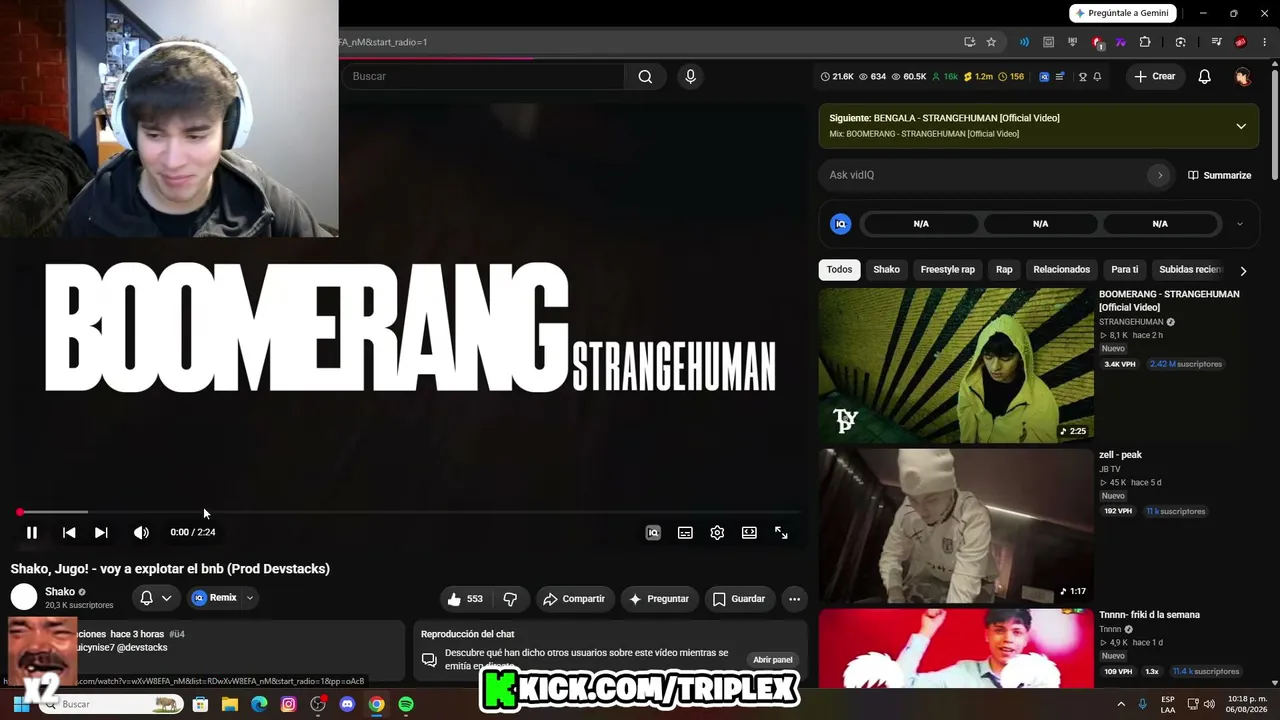Open Instagram from the taskbar
Viewport: 1280px width, 720px height.
(x=288, y=704)
